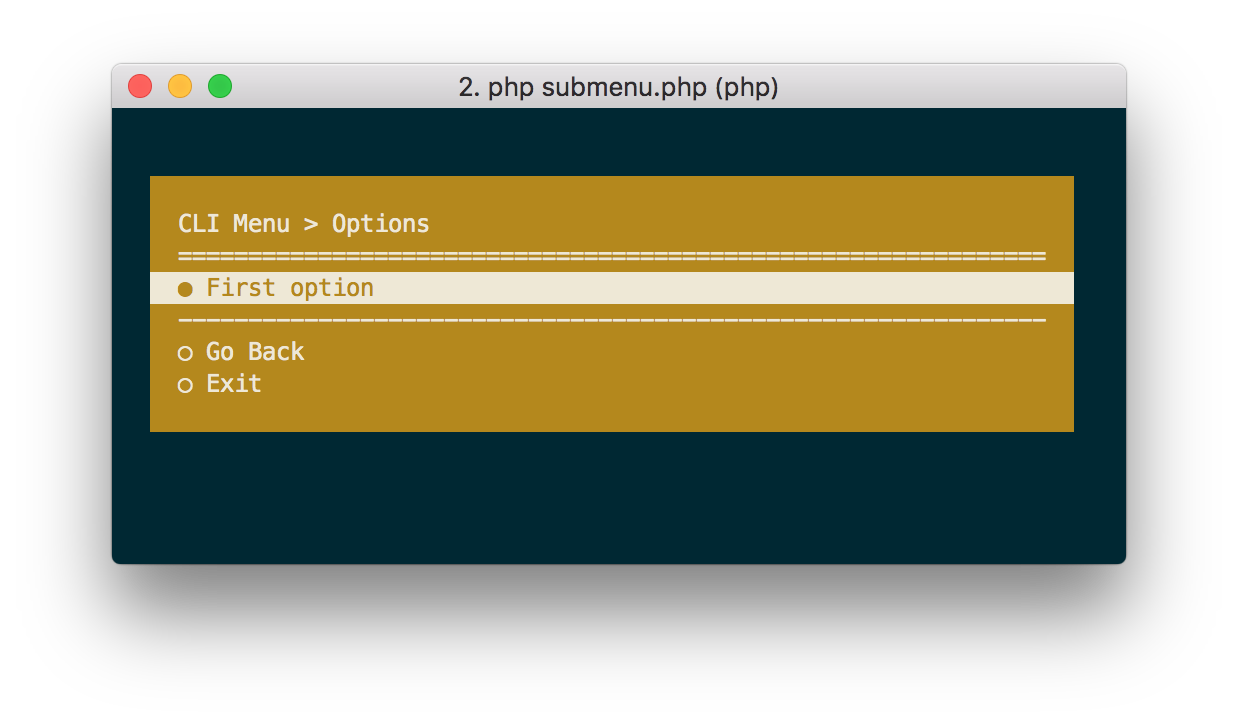Click the double-line separator under the header
The image size is (1238, 724).
611,255
